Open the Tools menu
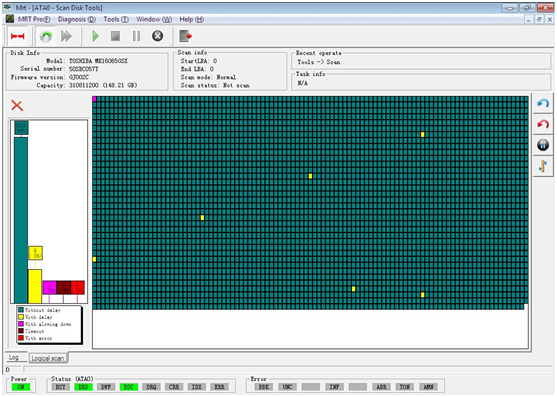 coord(116,19)
